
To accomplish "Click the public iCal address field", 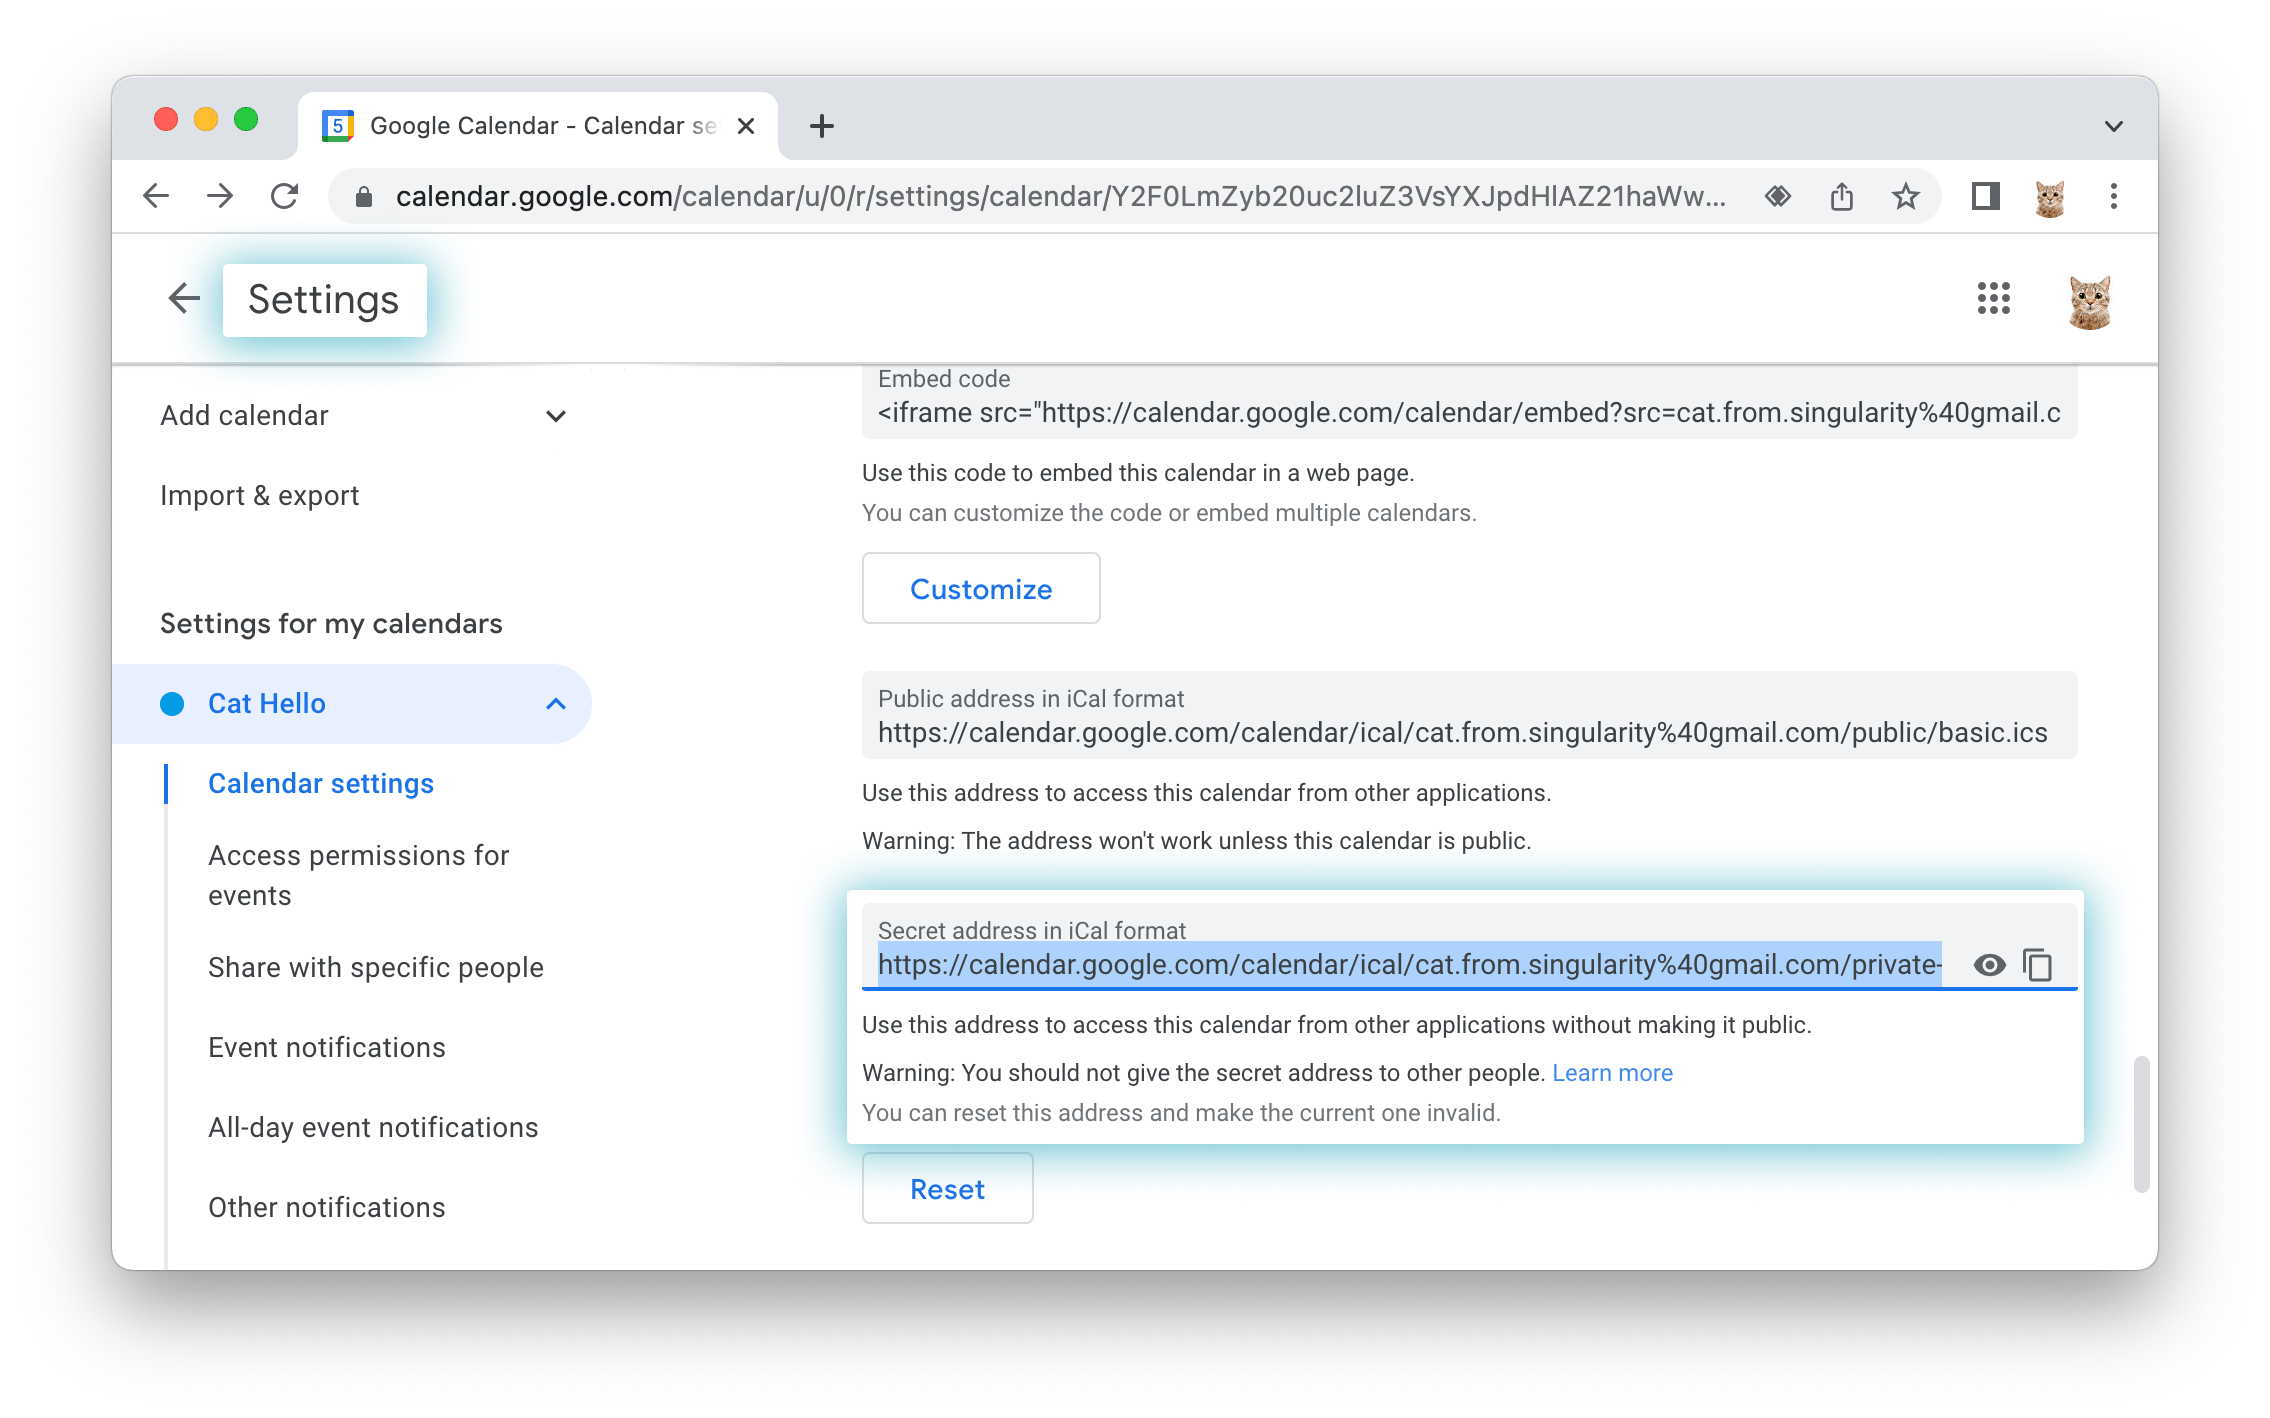I will pyautogui.click(x=1469, y=716).
